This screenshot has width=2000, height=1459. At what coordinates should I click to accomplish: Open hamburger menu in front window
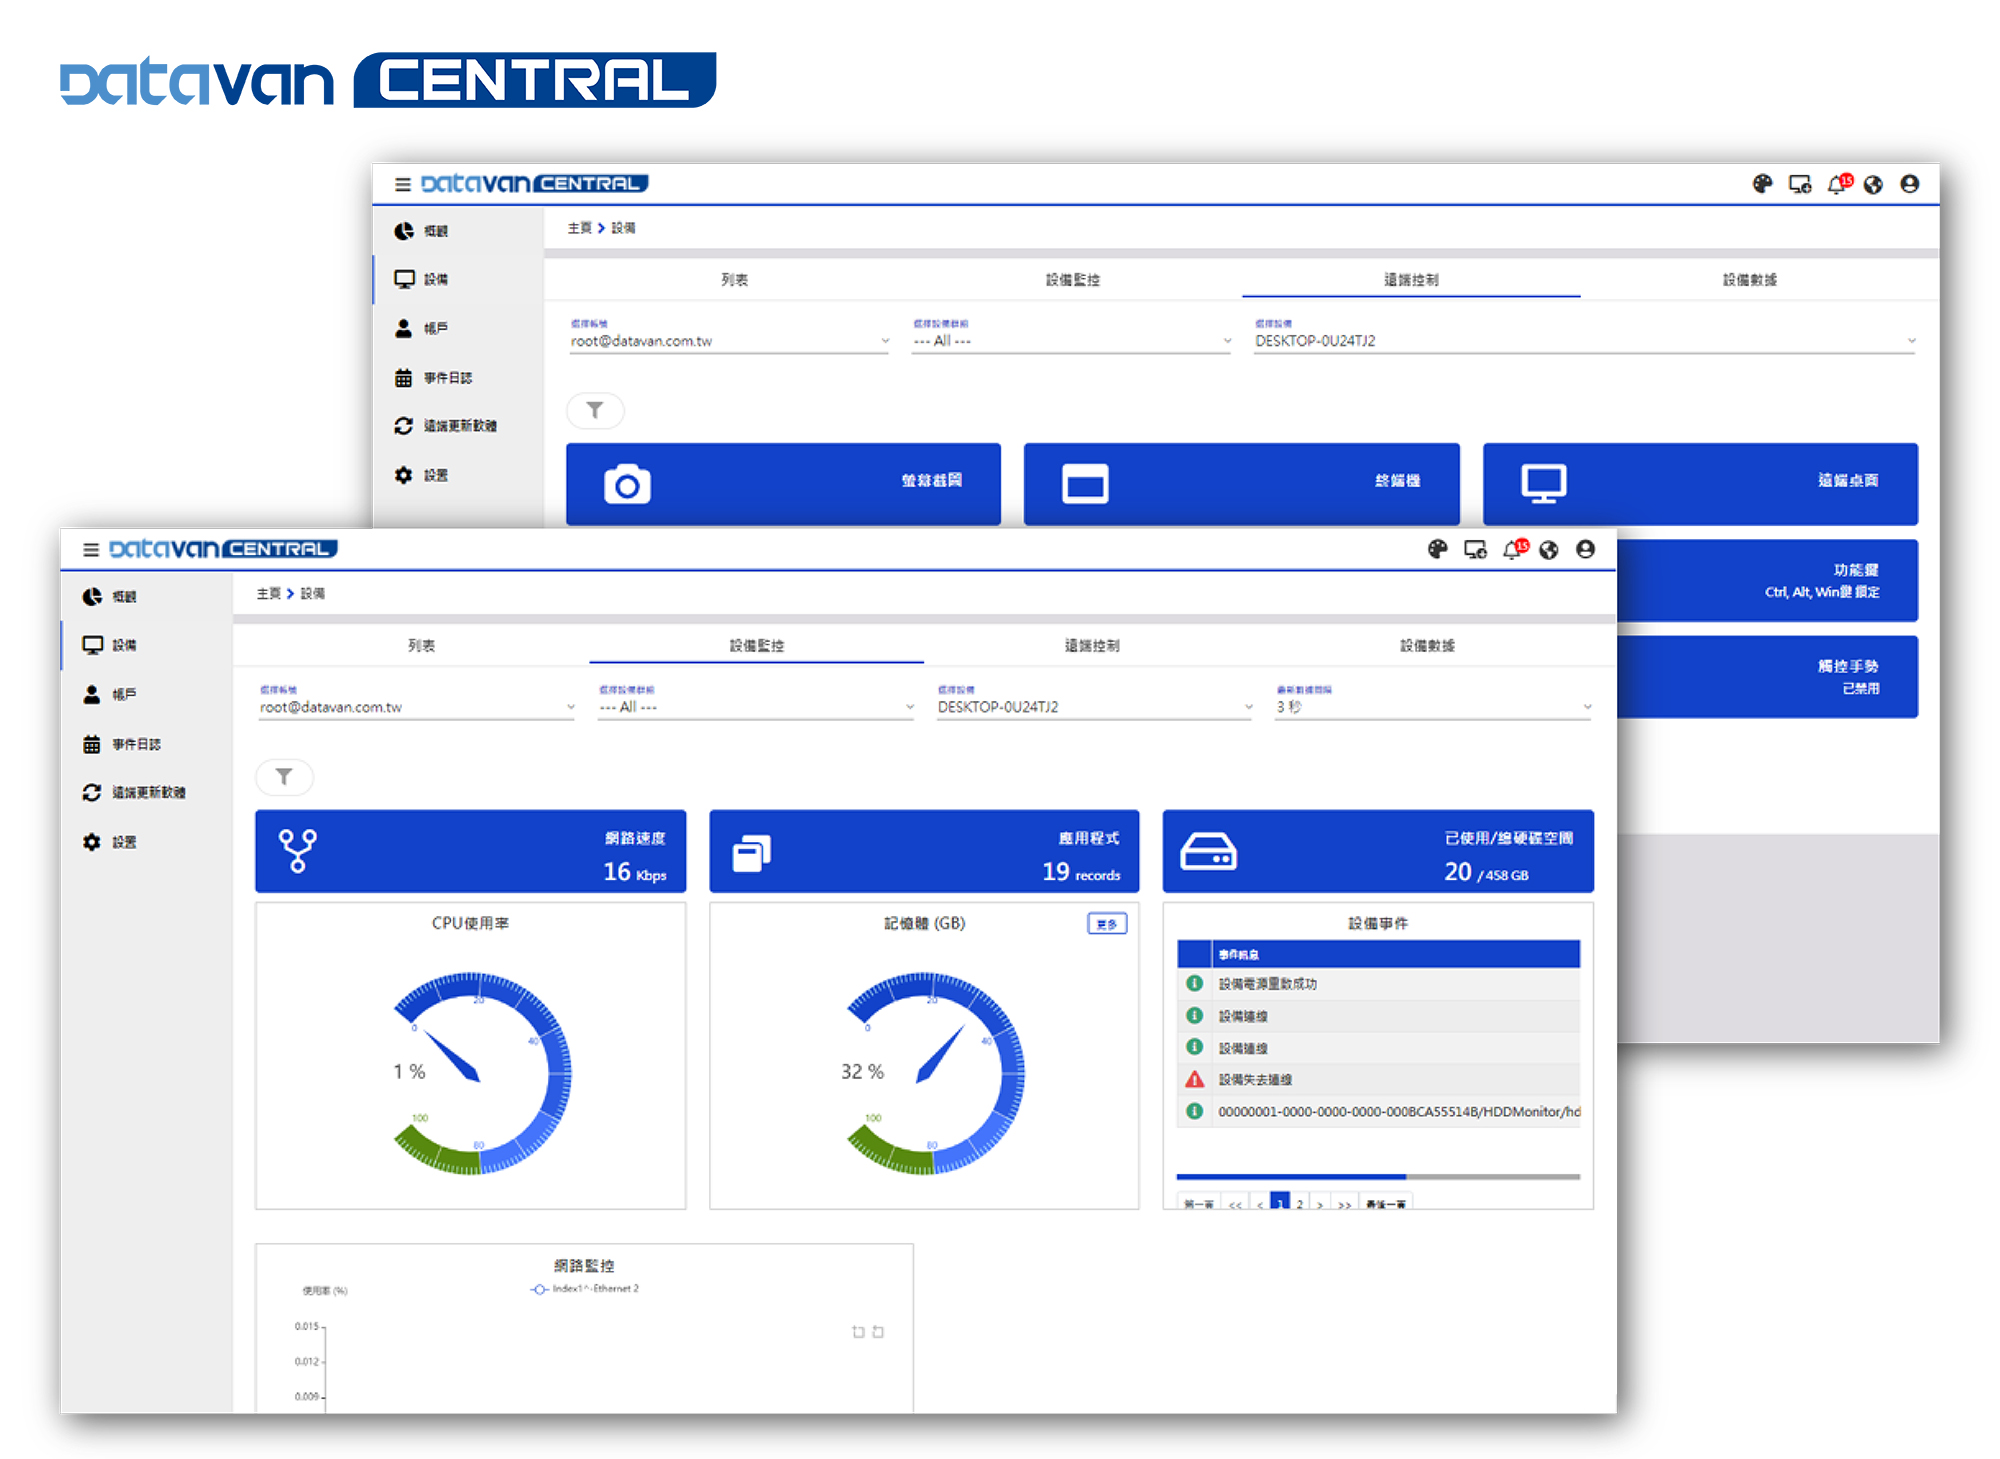pos(91,550)
